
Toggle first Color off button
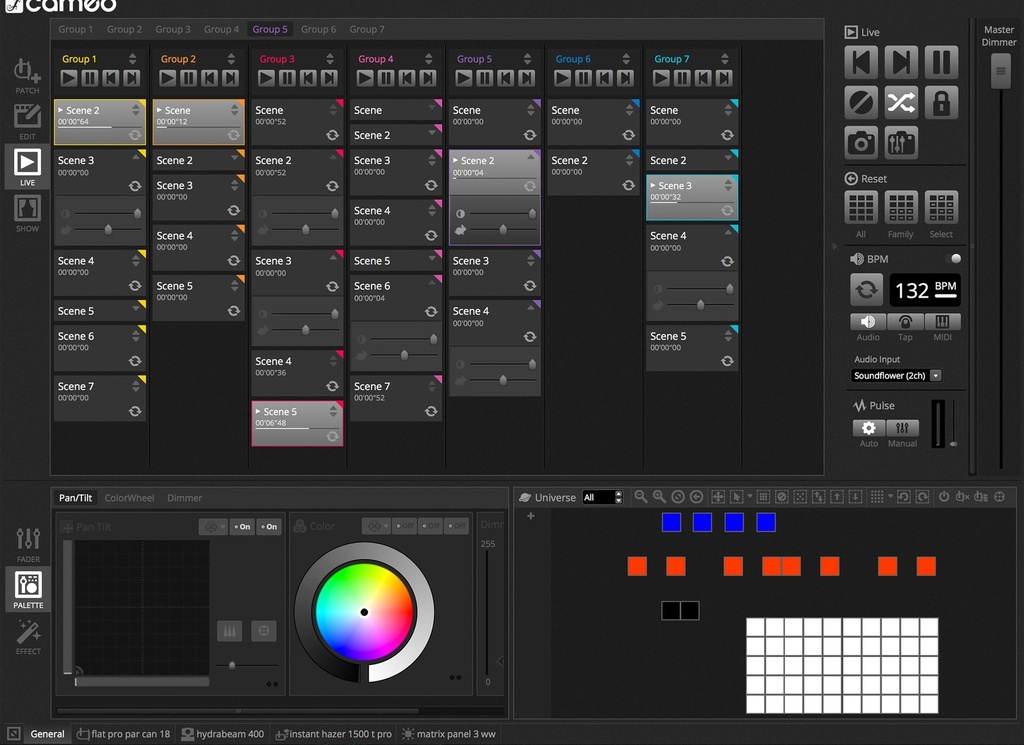(x=405, y=526)
